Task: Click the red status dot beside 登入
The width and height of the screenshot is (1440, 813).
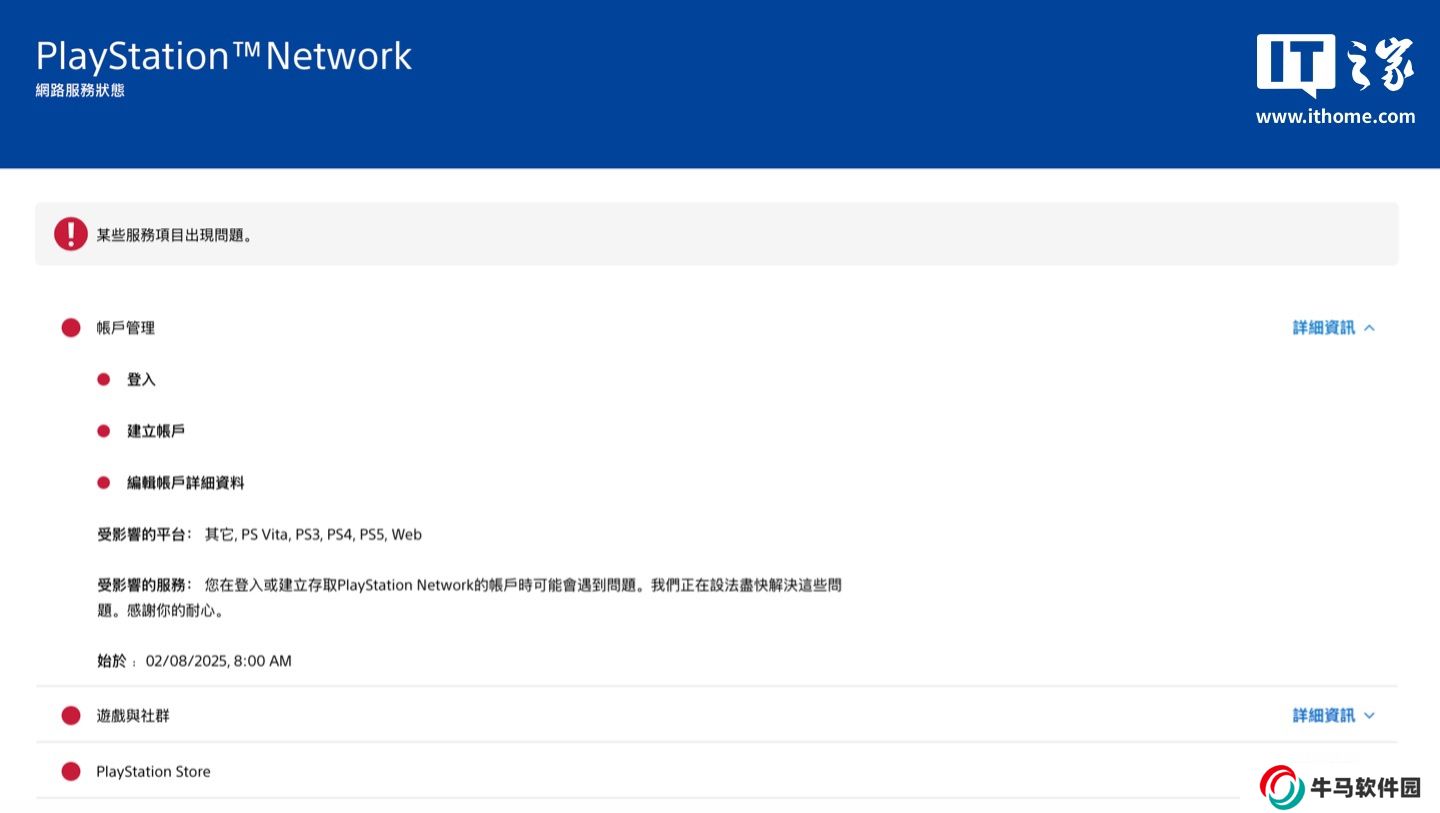Action: (x=104, y=380)
